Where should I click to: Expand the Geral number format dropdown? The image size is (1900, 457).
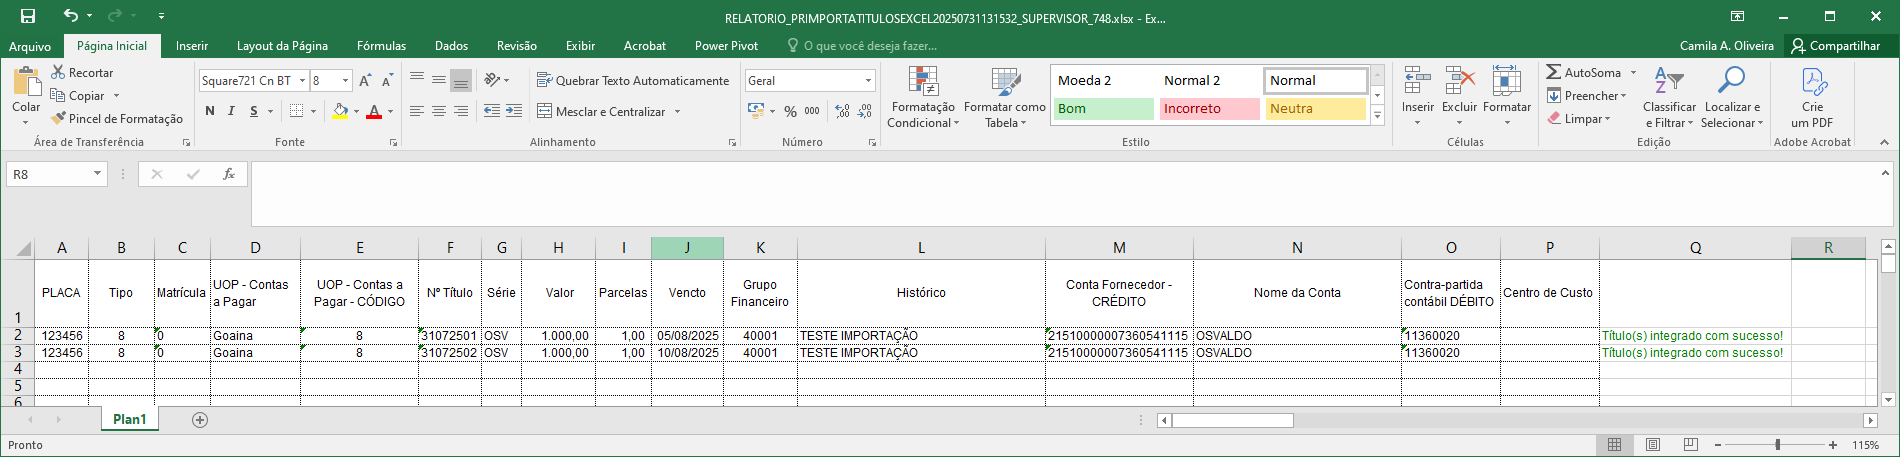868,81
